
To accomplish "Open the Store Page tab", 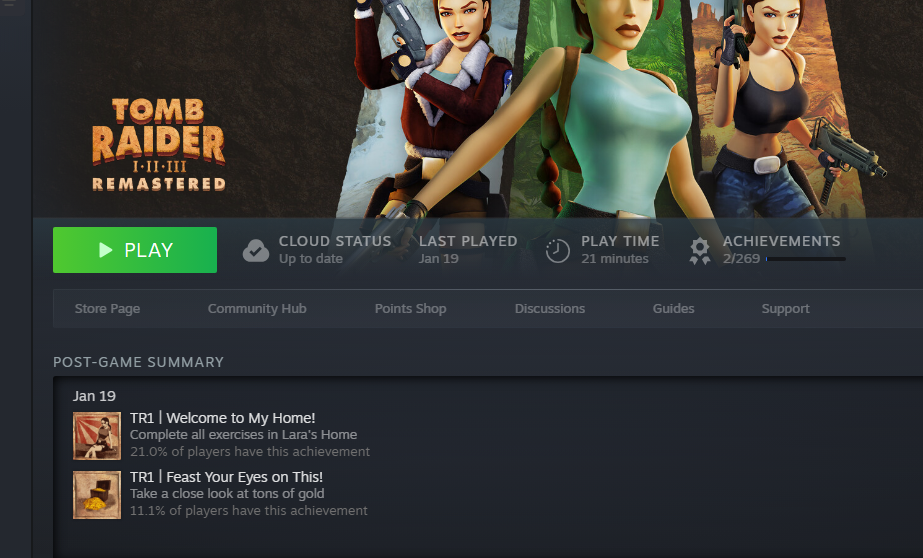I will click(107, 308).
